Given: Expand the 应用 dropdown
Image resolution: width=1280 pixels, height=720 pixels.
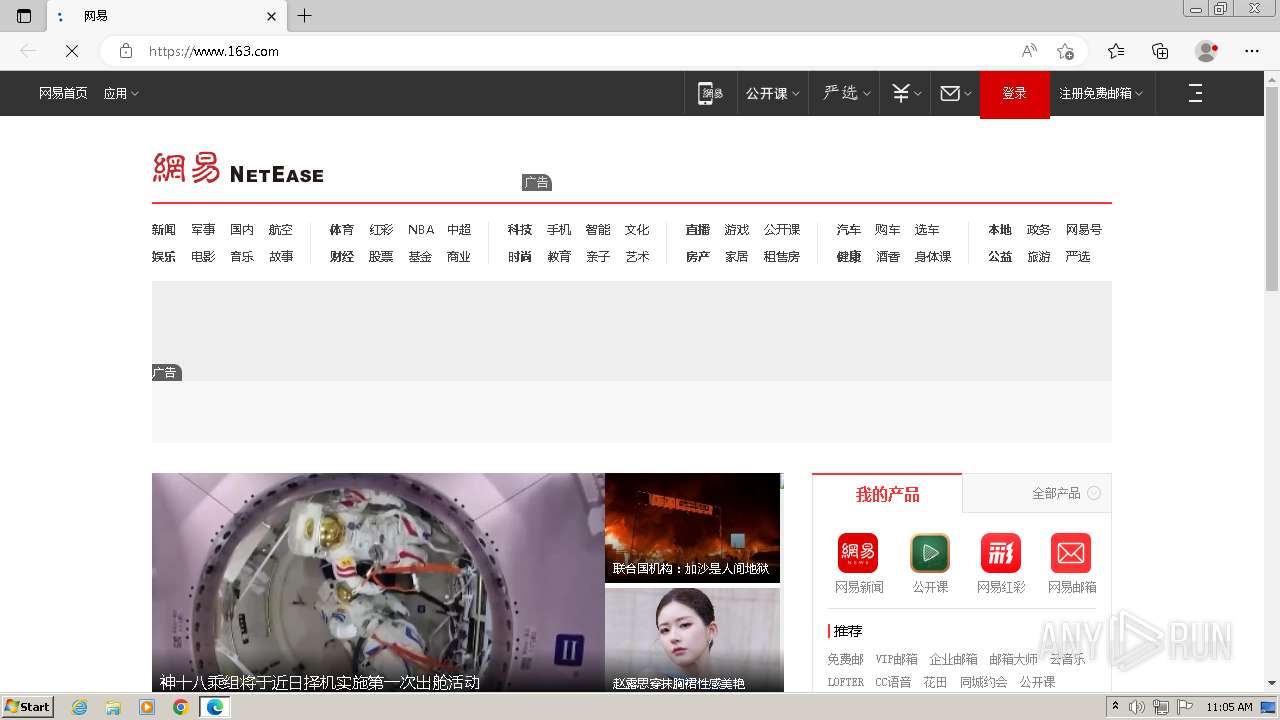Looking at the screenshot, I should pos(121,93).
